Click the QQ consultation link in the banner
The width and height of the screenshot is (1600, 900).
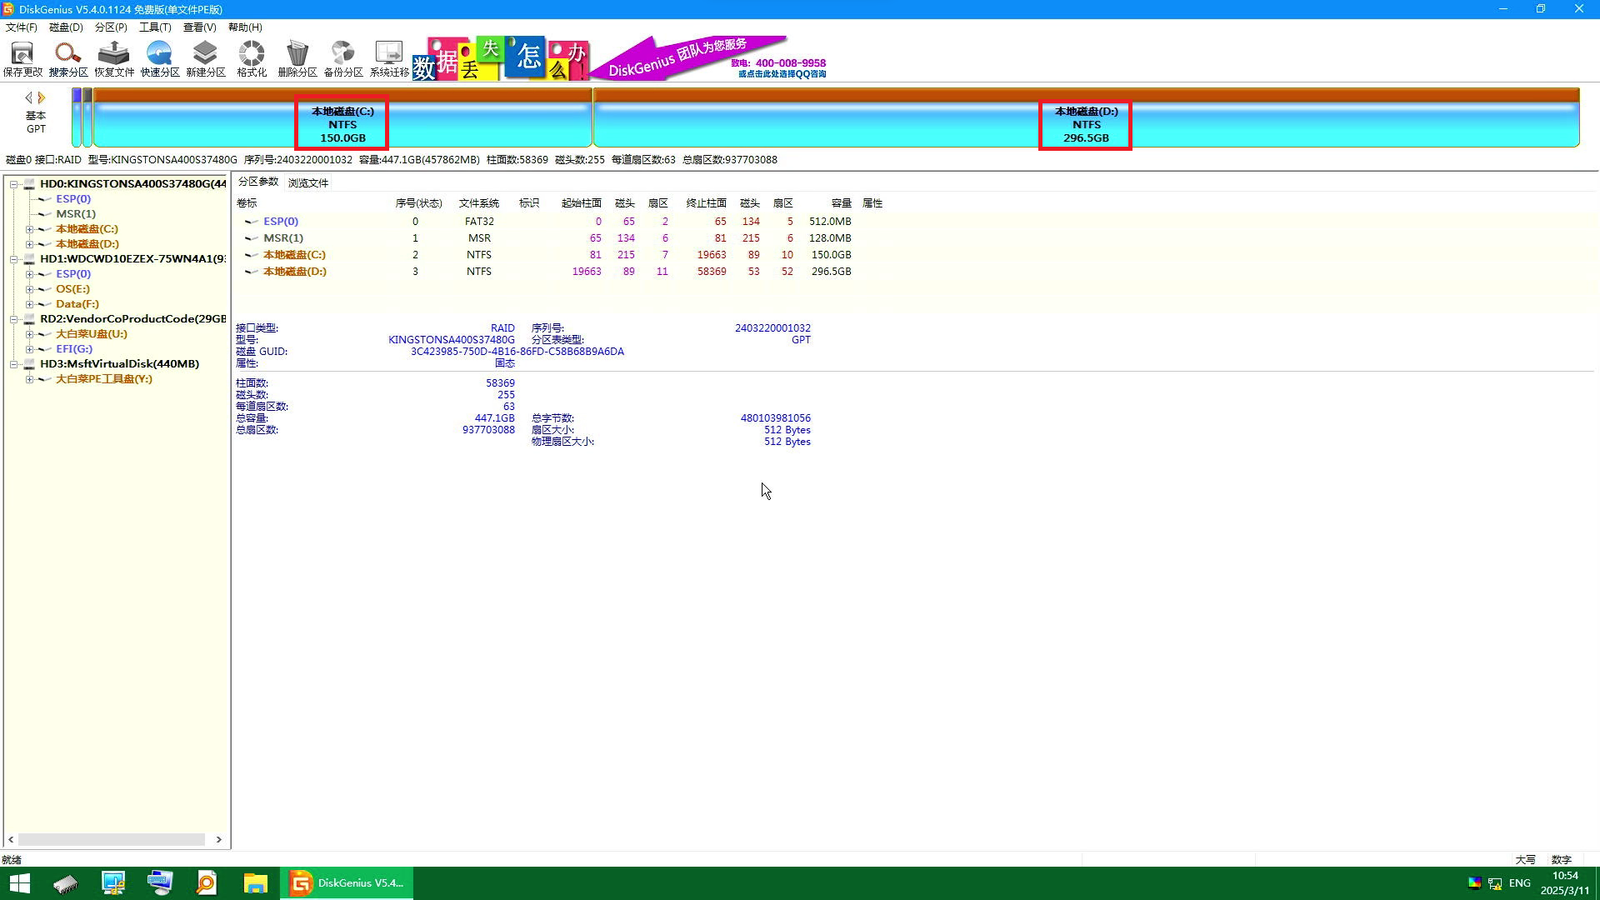point(782,74)
